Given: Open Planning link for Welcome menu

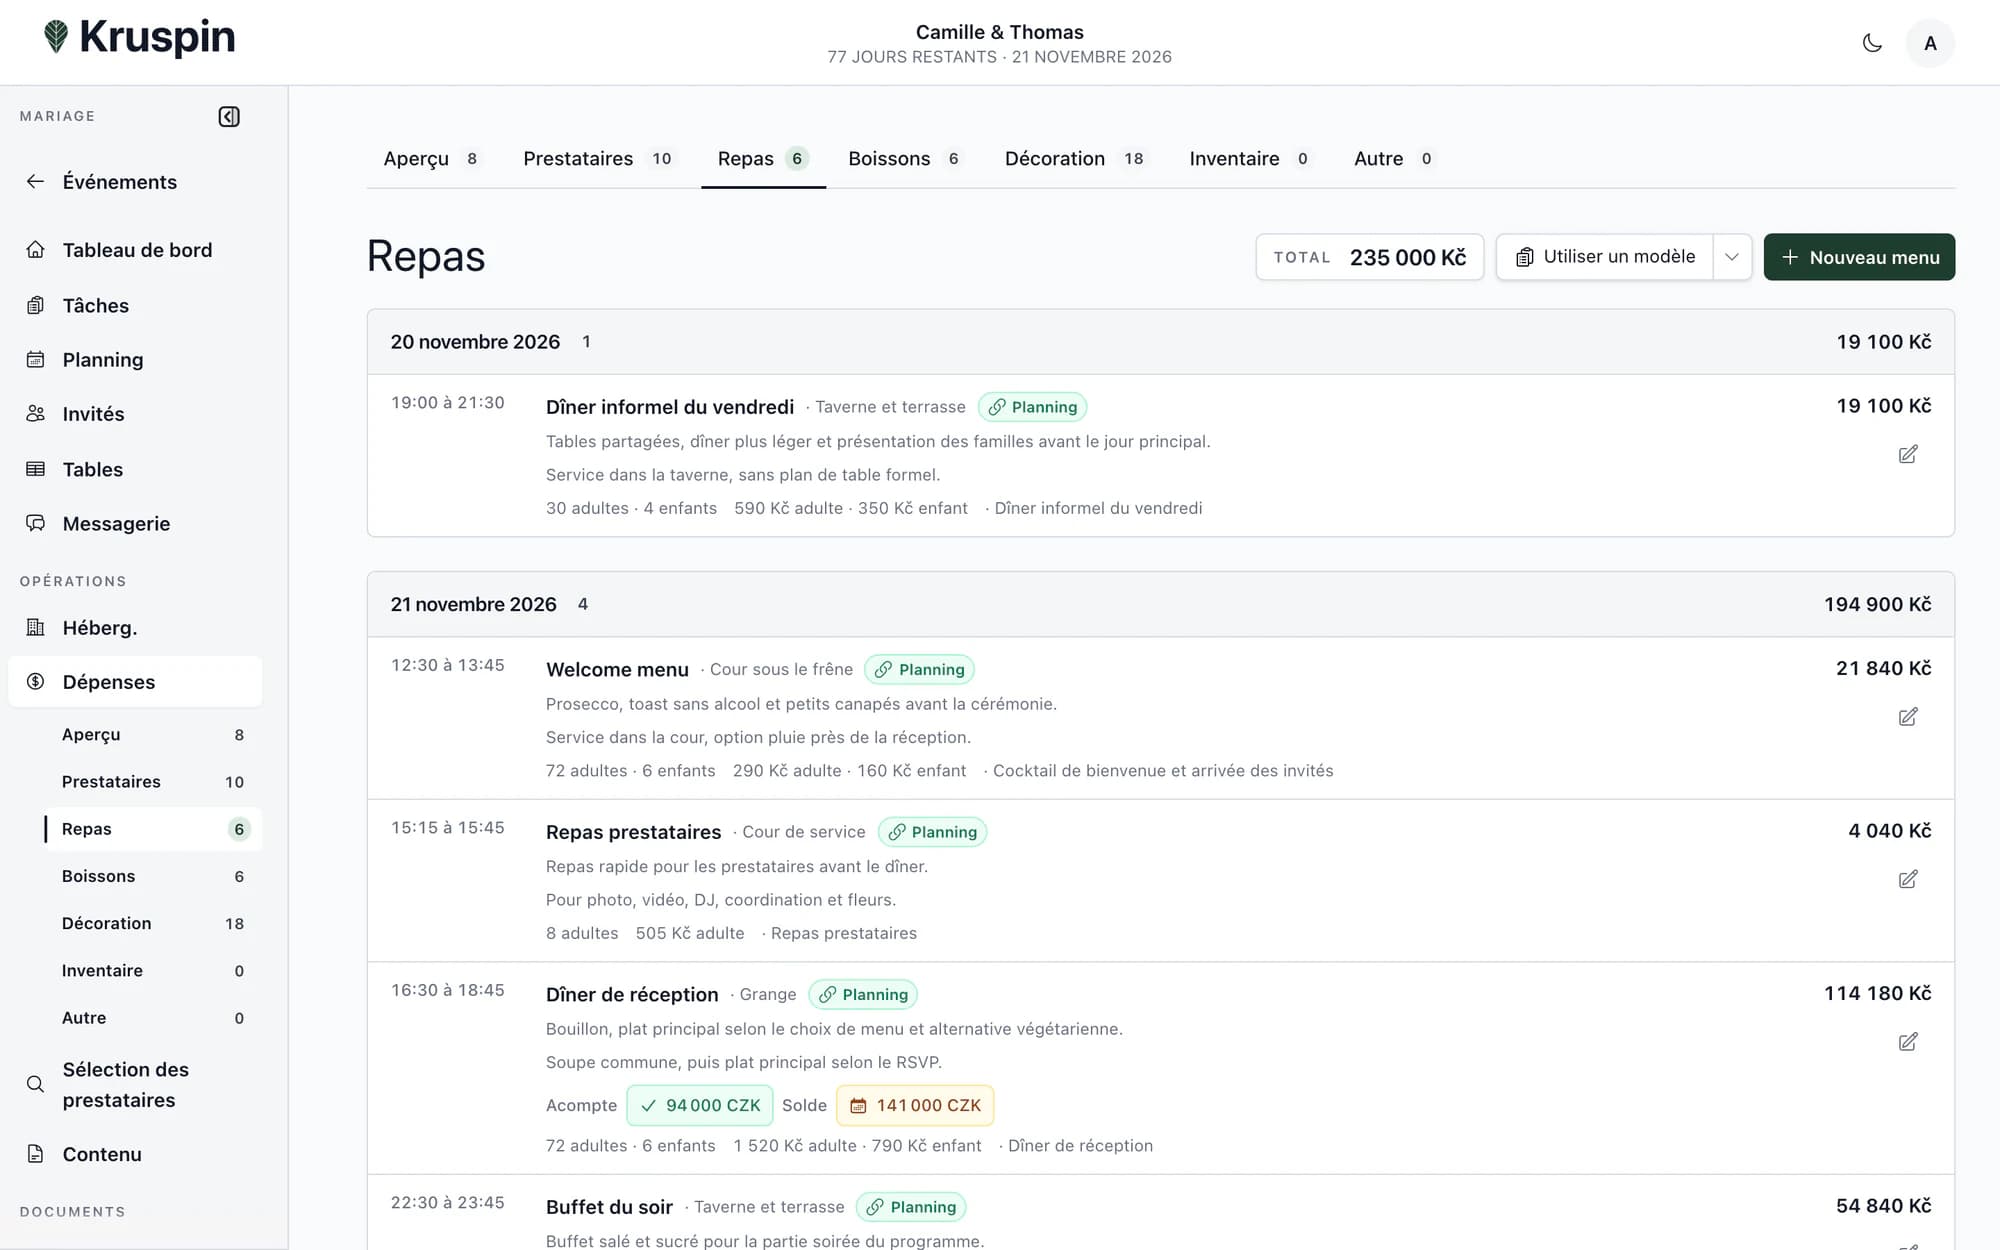Looking at the screenshot, I should (919, 670).
